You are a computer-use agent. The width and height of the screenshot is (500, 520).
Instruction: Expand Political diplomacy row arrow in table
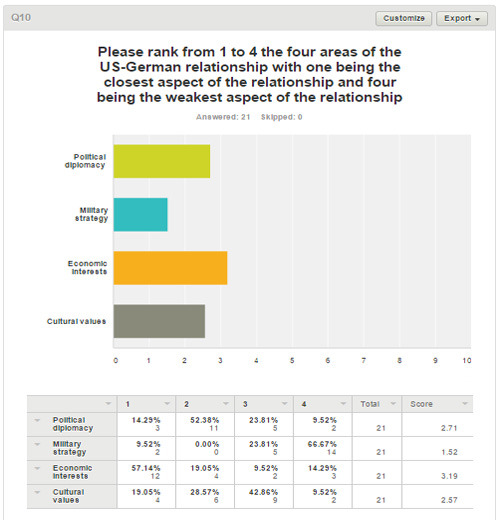[37, 420]
